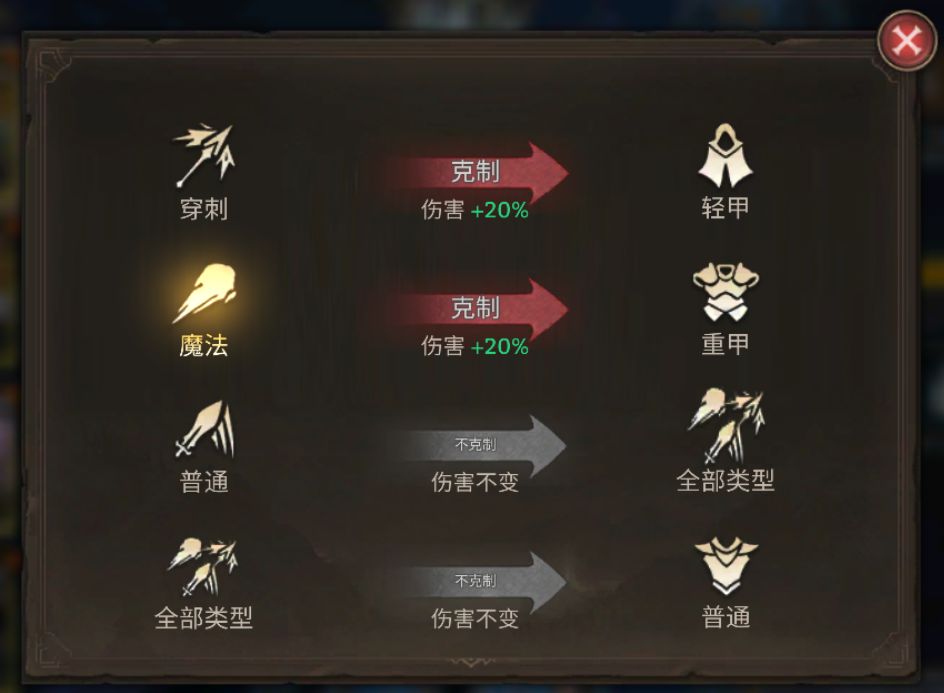The height and width of the screenshot is (693, 944).
Task: Click 伤害 +20% text in the 魔法 row
Action: pos(475,346)
